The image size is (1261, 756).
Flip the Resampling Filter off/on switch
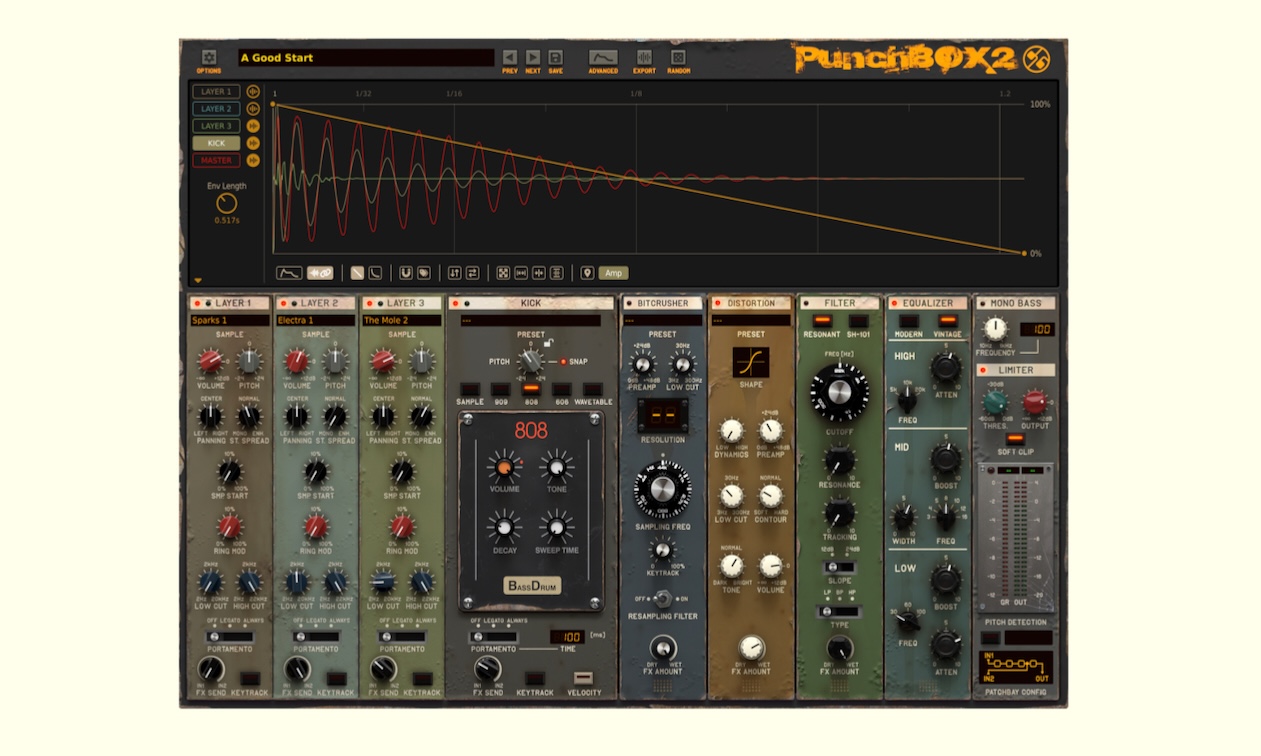[x=662, y=599]
